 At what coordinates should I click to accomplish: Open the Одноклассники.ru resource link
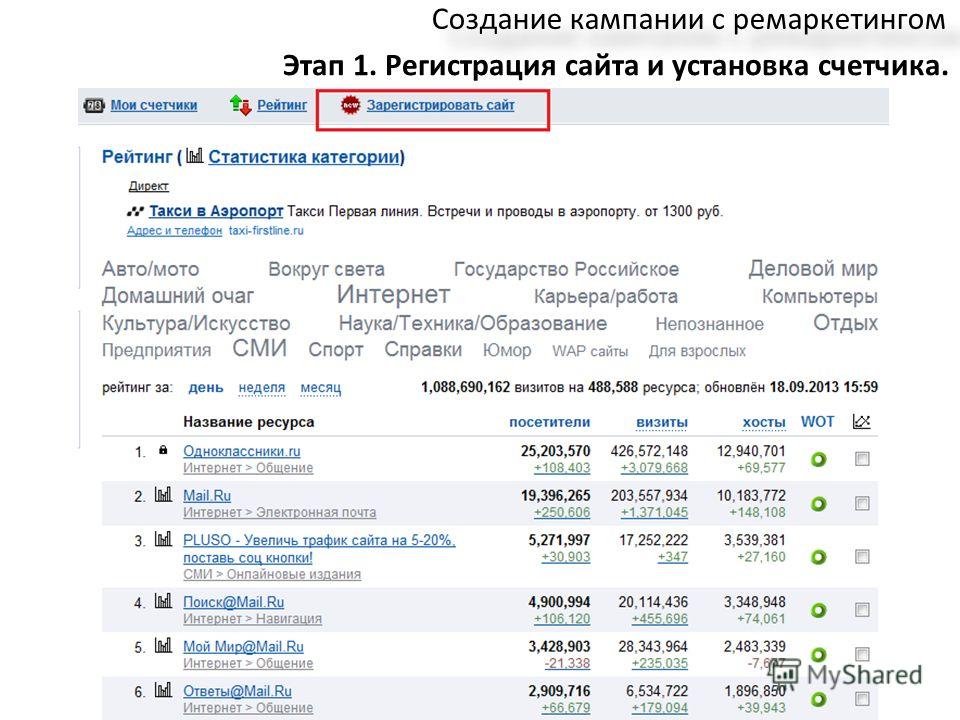tap(242, 451)
